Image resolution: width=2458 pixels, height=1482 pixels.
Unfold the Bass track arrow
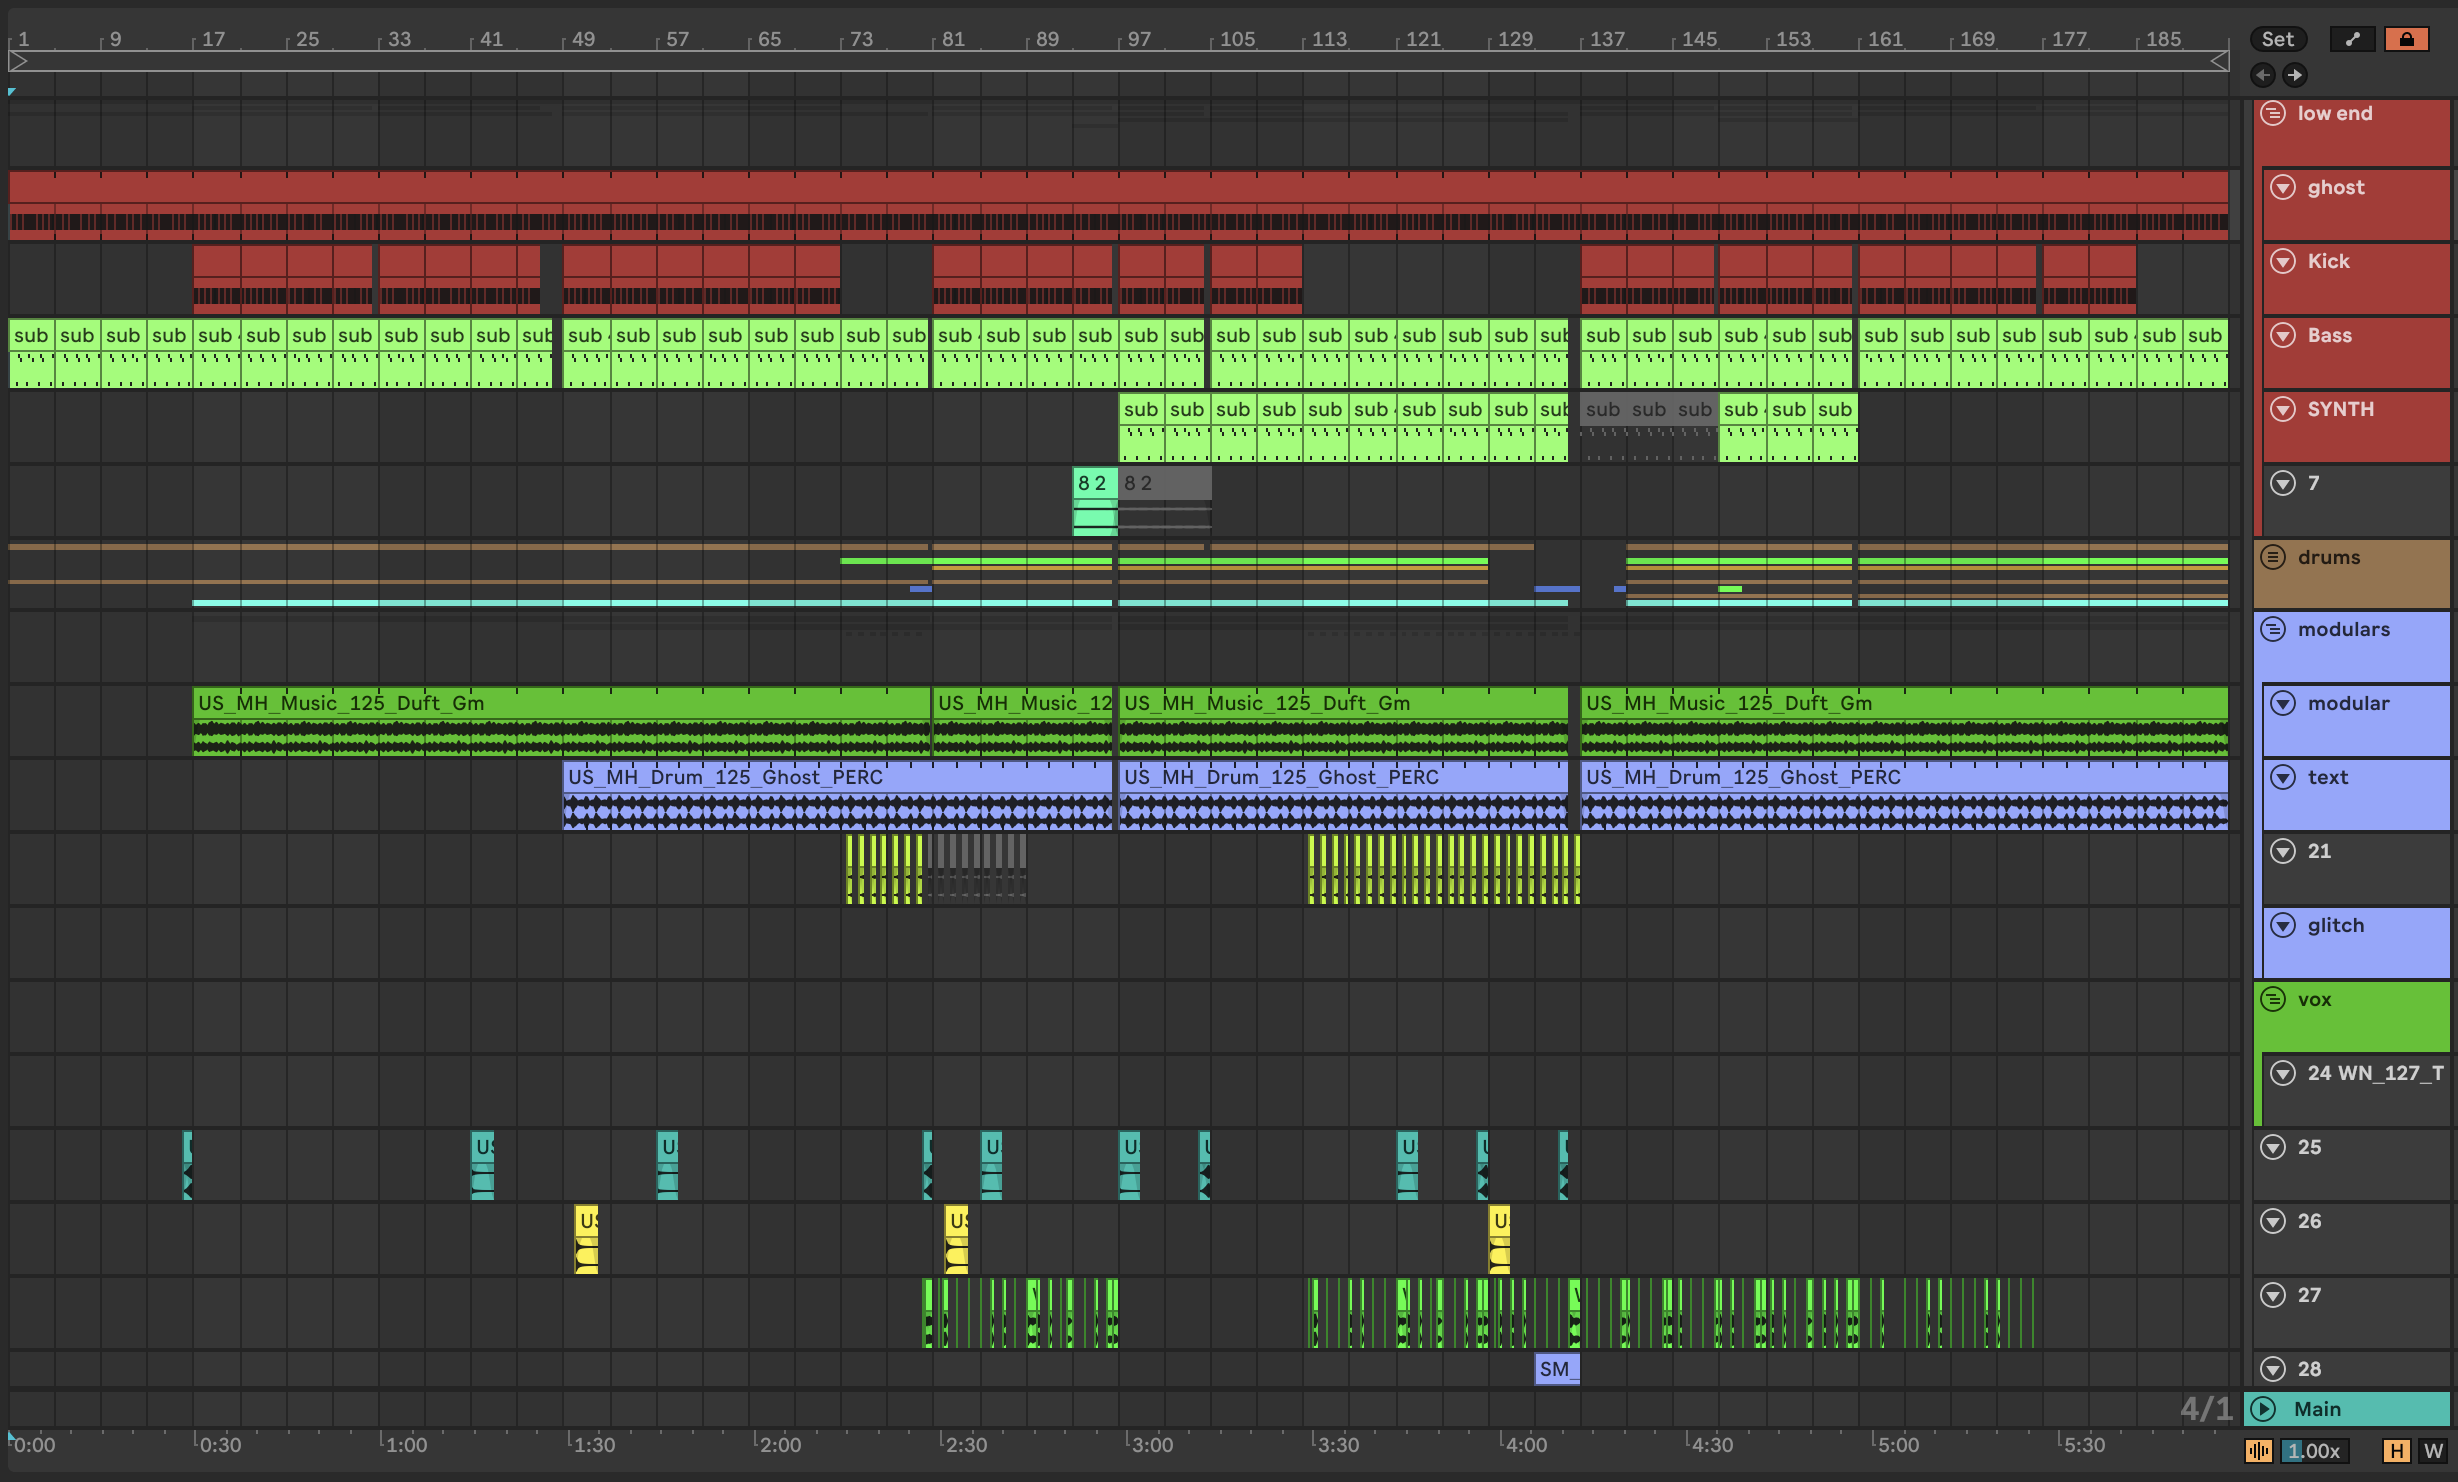[2283, 335]
